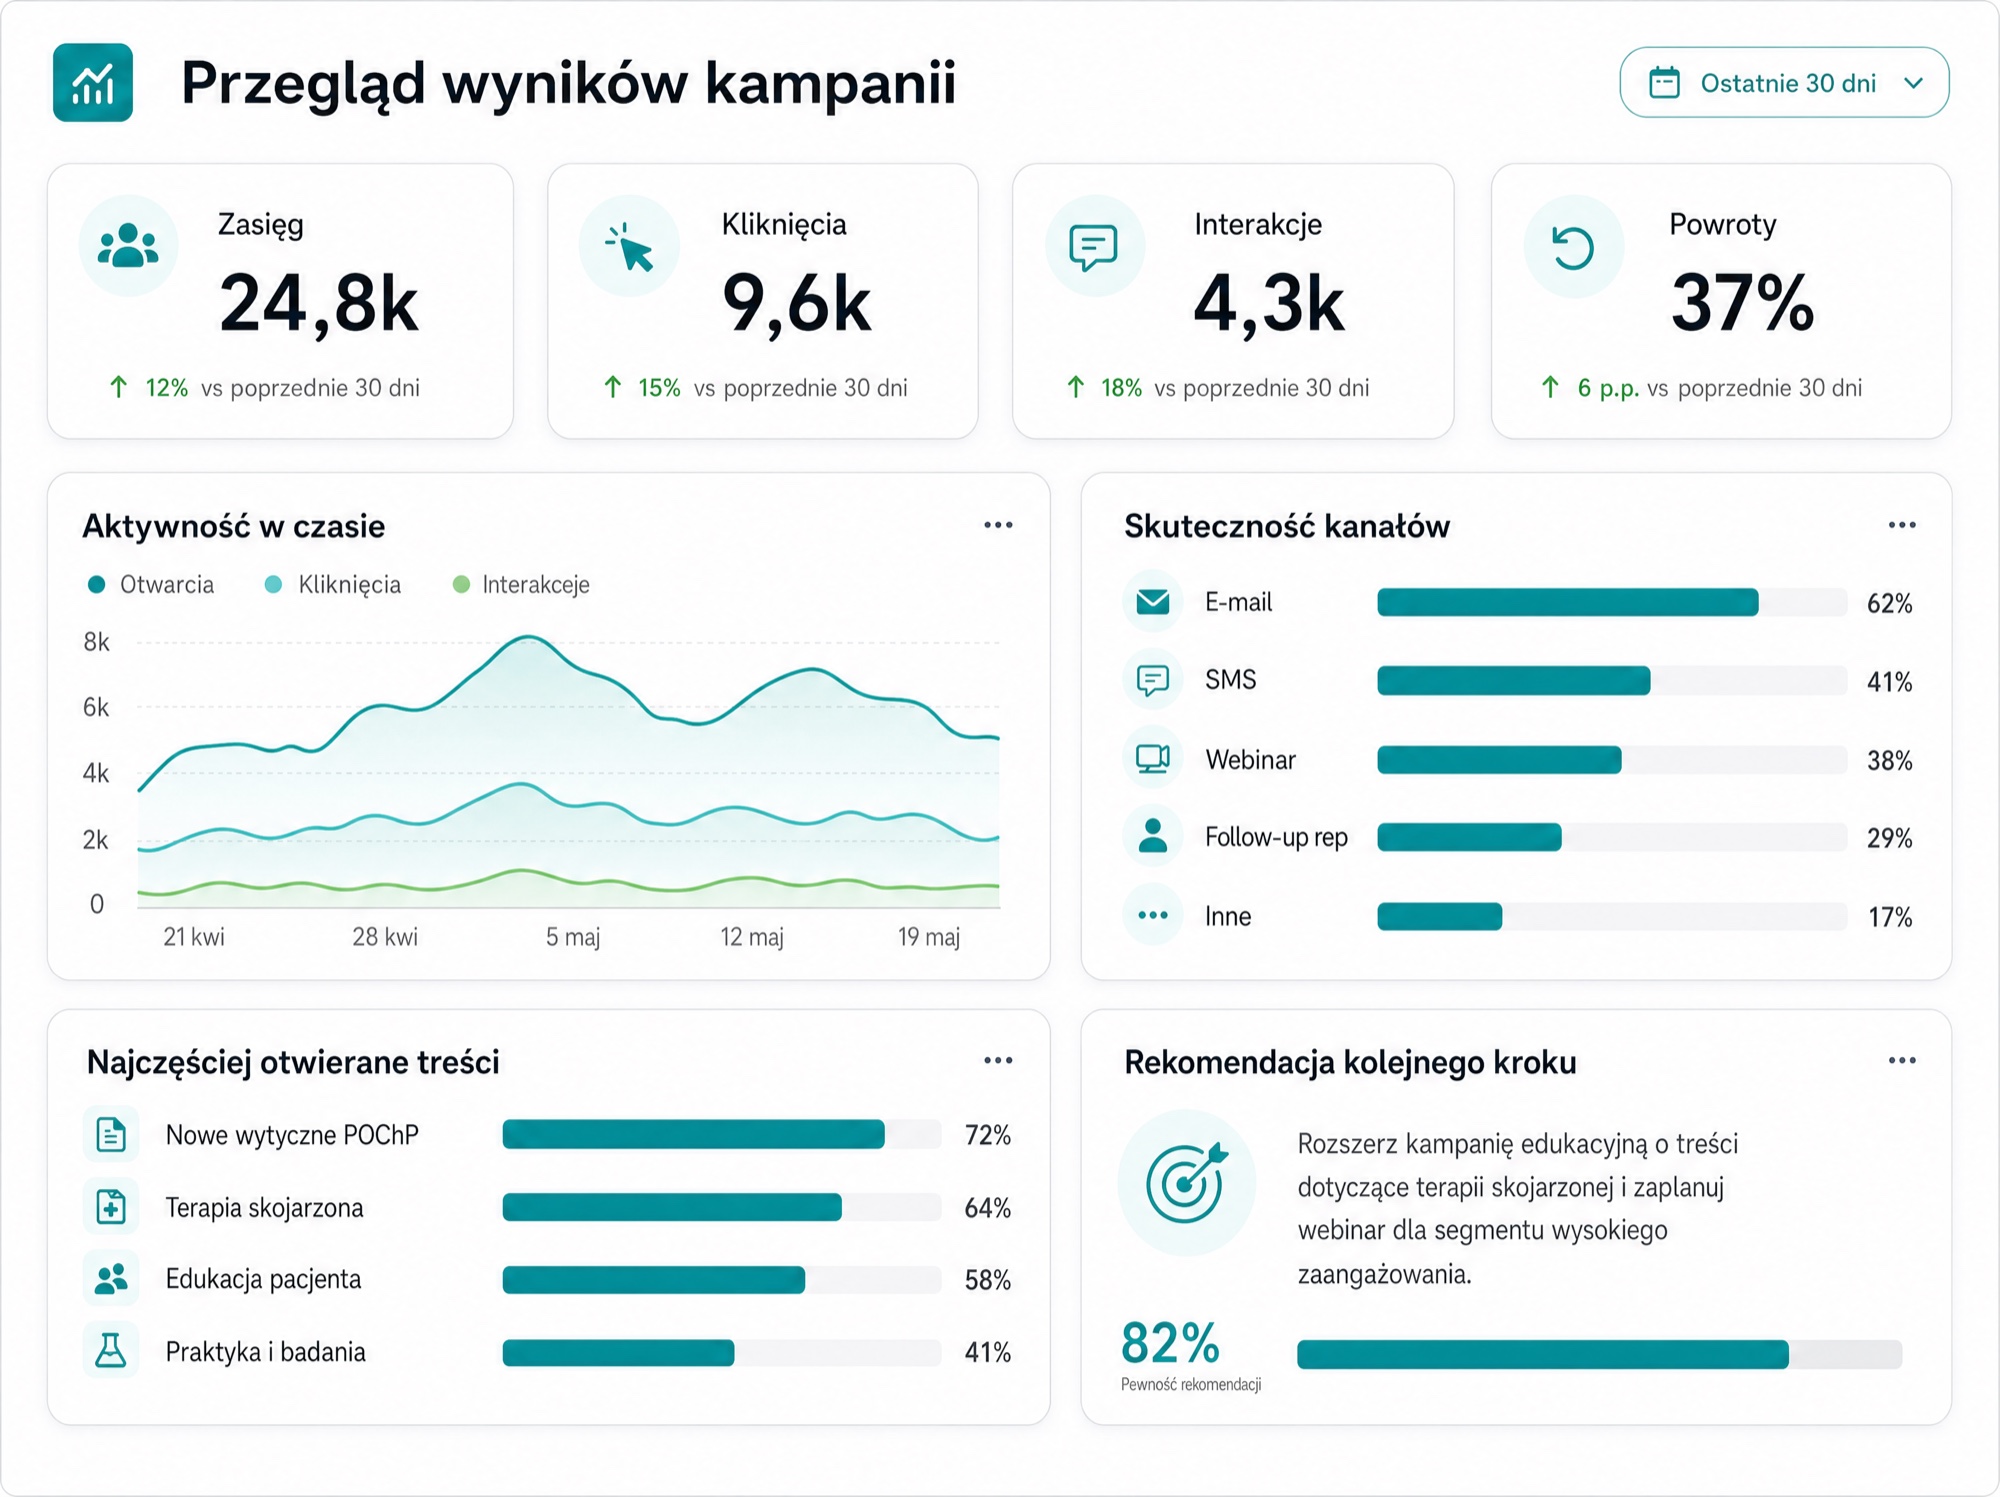Viewport: 2000px width, 1497px height.
Task: Click the 12% growth indicator under Zasięg
Action: [148, 388]
